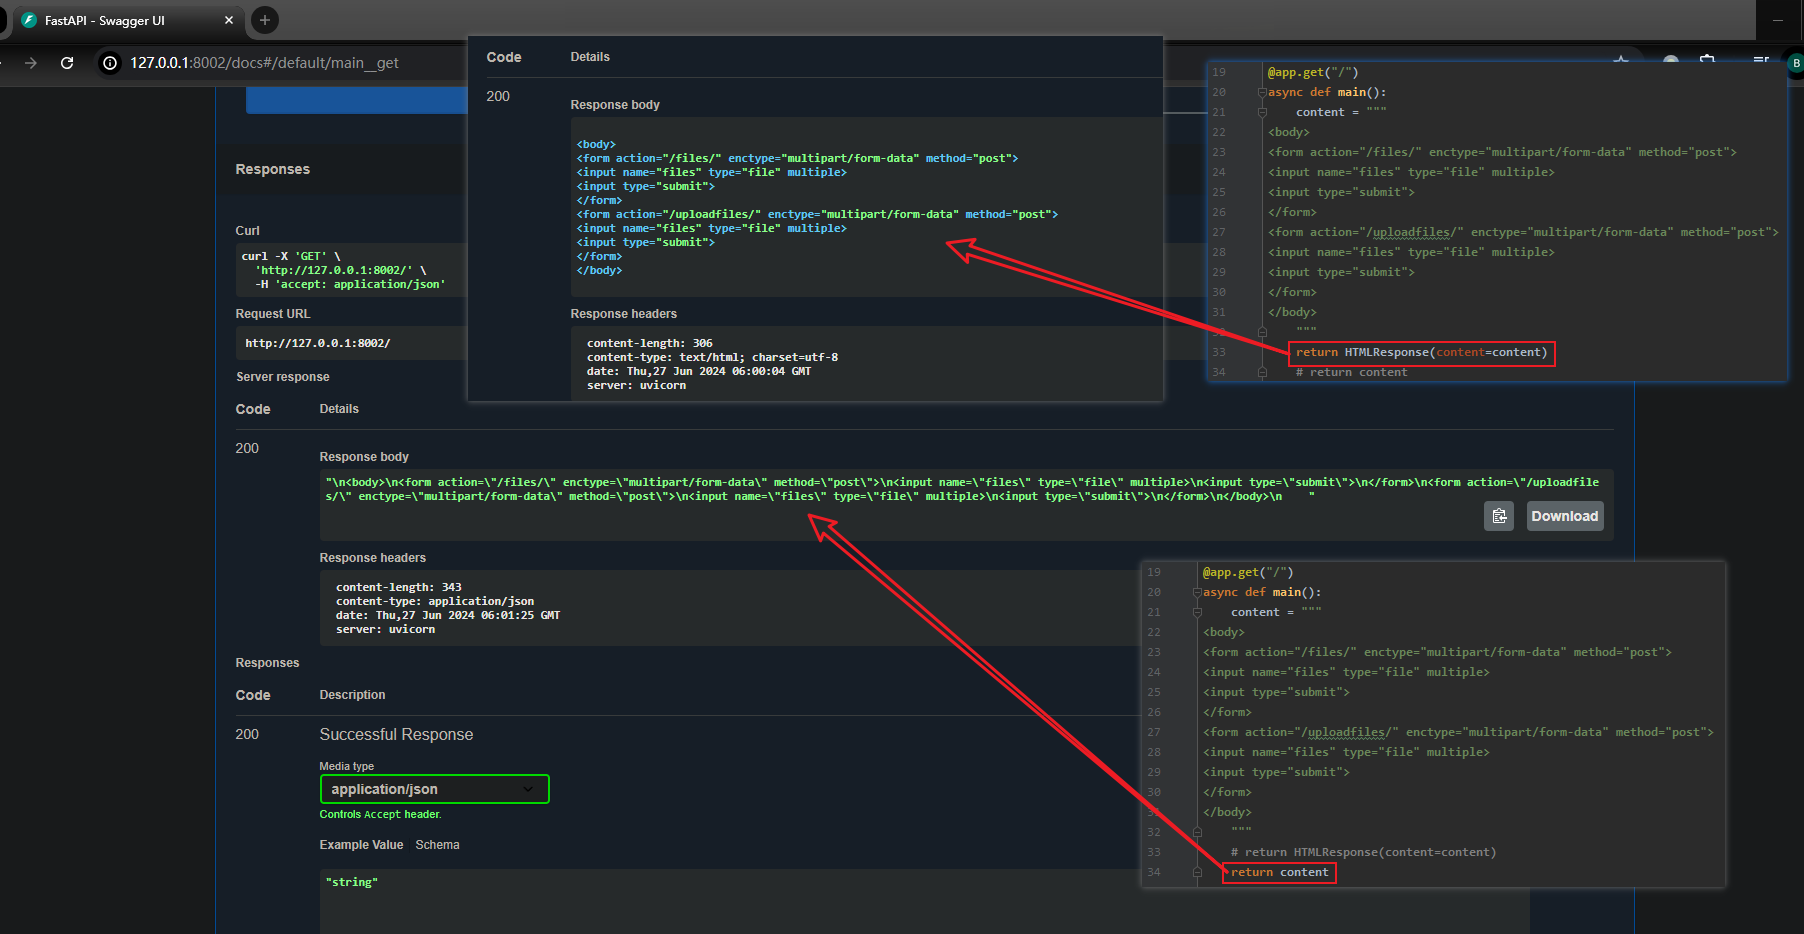The width and height of the screenshot is (1804, 934).
Task: Click content-length: 306 in HTML response panel
Action: pos(650,343)
